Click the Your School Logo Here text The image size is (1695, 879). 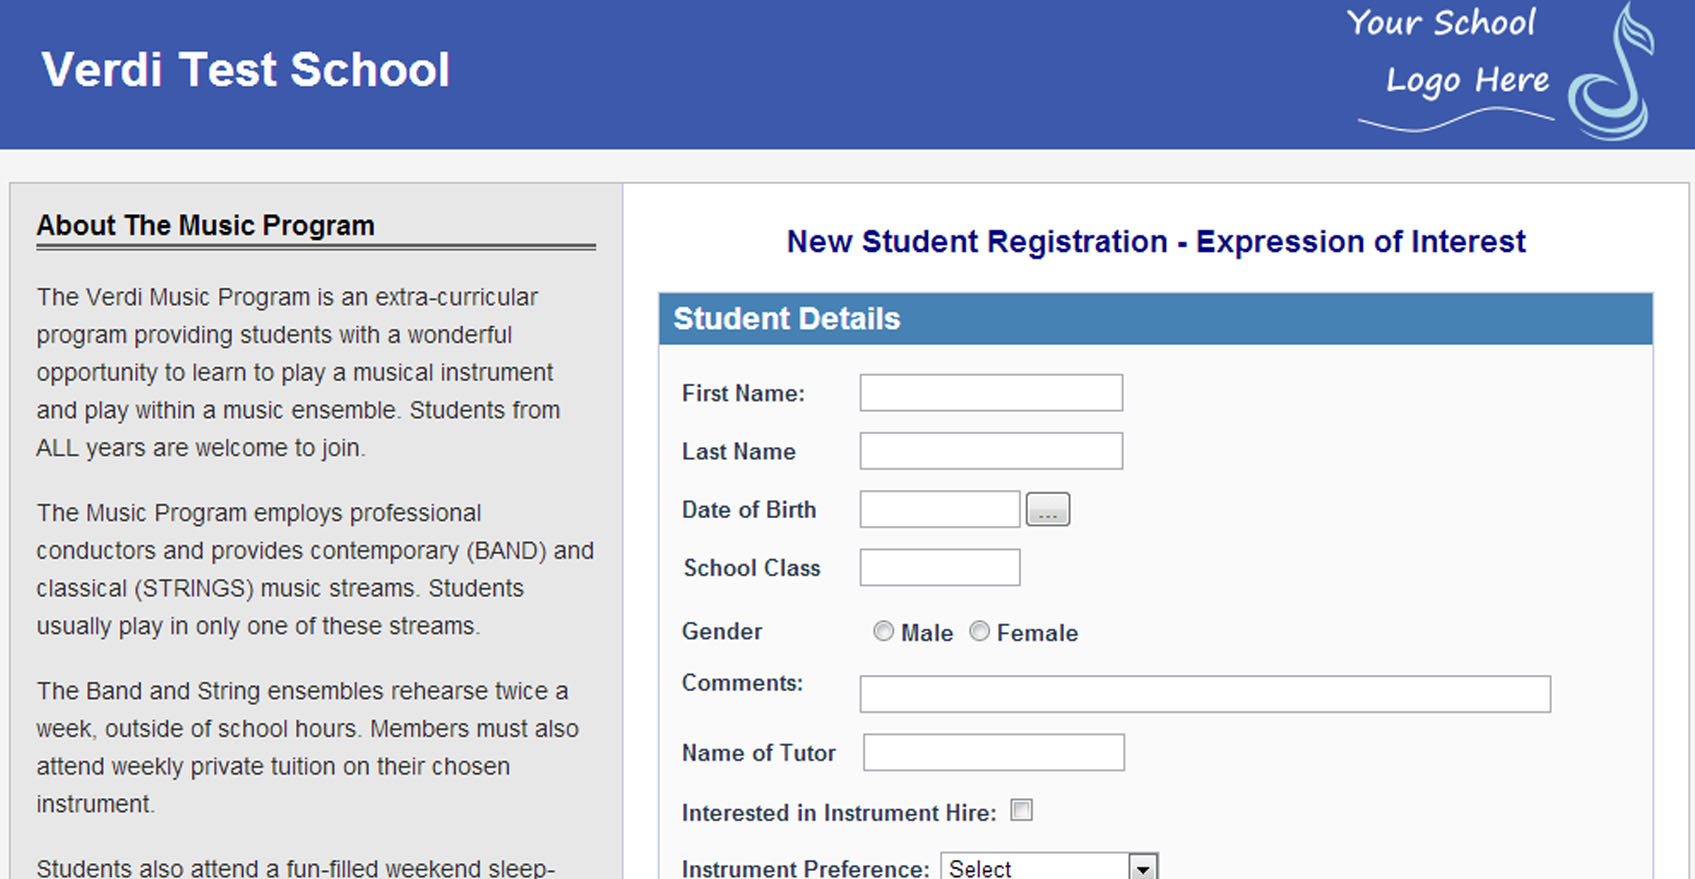click(x=1448, y=52)
